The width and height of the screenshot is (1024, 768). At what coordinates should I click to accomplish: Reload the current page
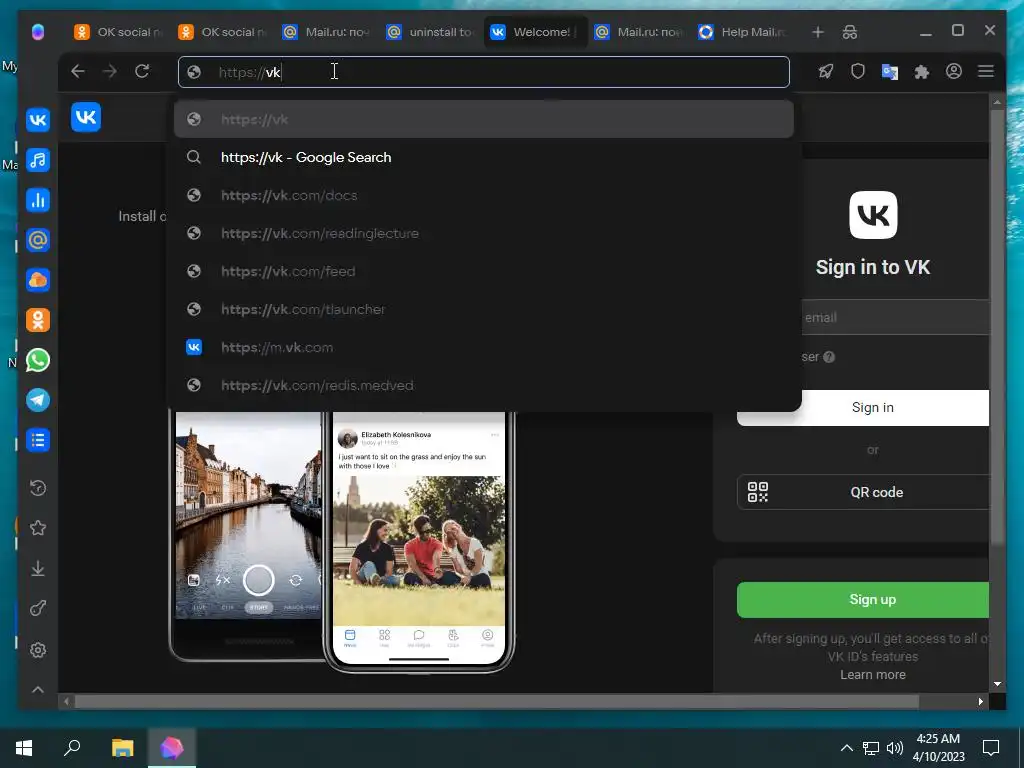[142, 71]
